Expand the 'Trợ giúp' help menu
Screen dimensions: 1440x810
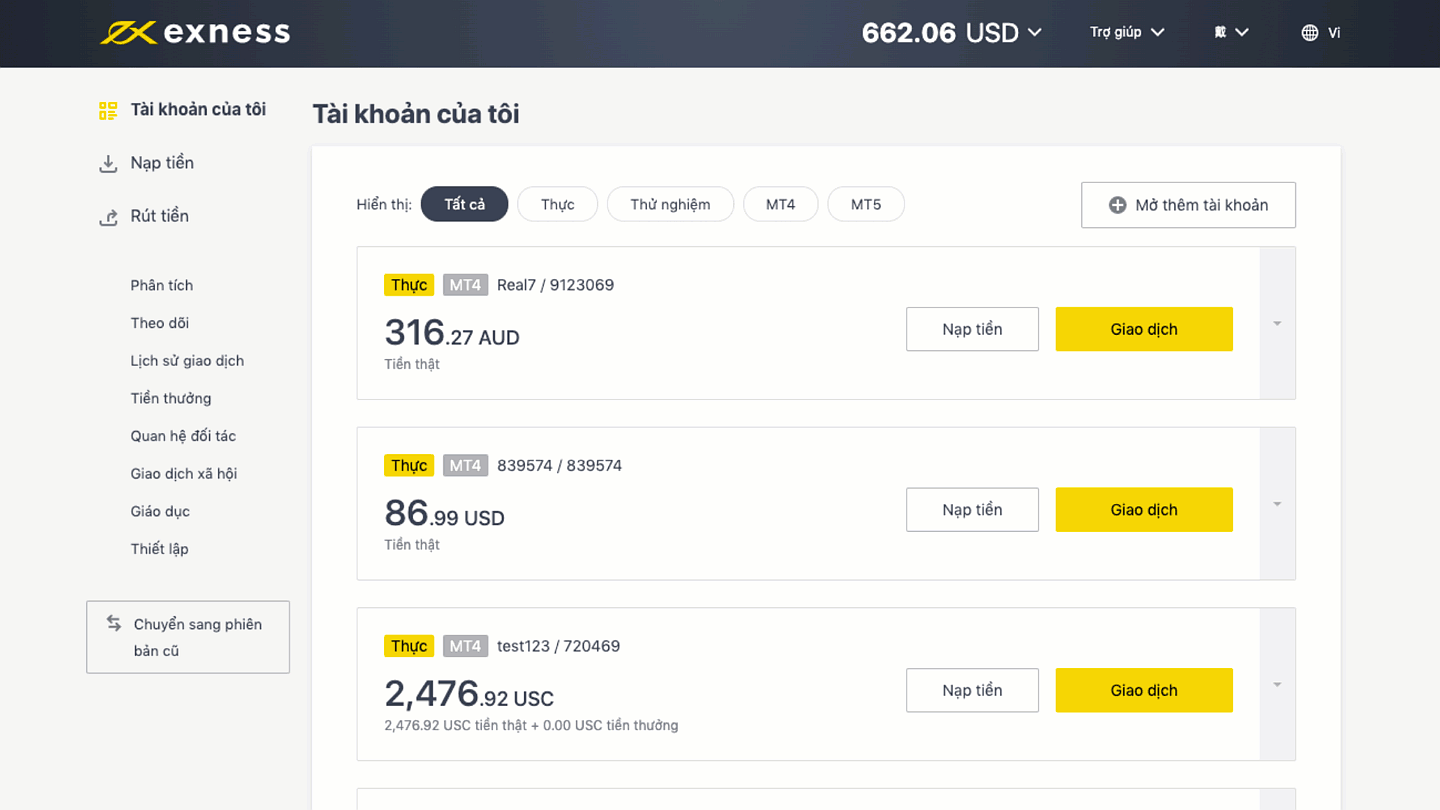[x=1127, y=33]
